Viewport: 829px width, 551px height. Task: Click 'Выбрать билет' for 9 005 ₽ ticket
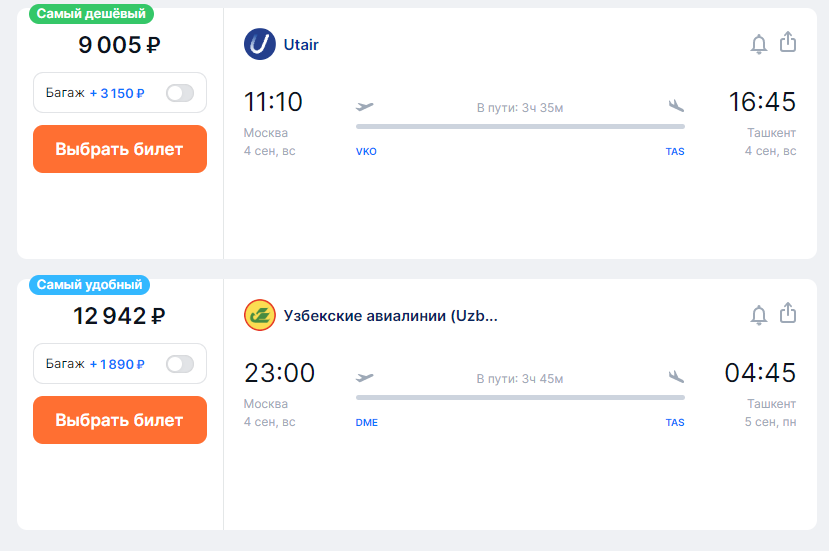120,149
